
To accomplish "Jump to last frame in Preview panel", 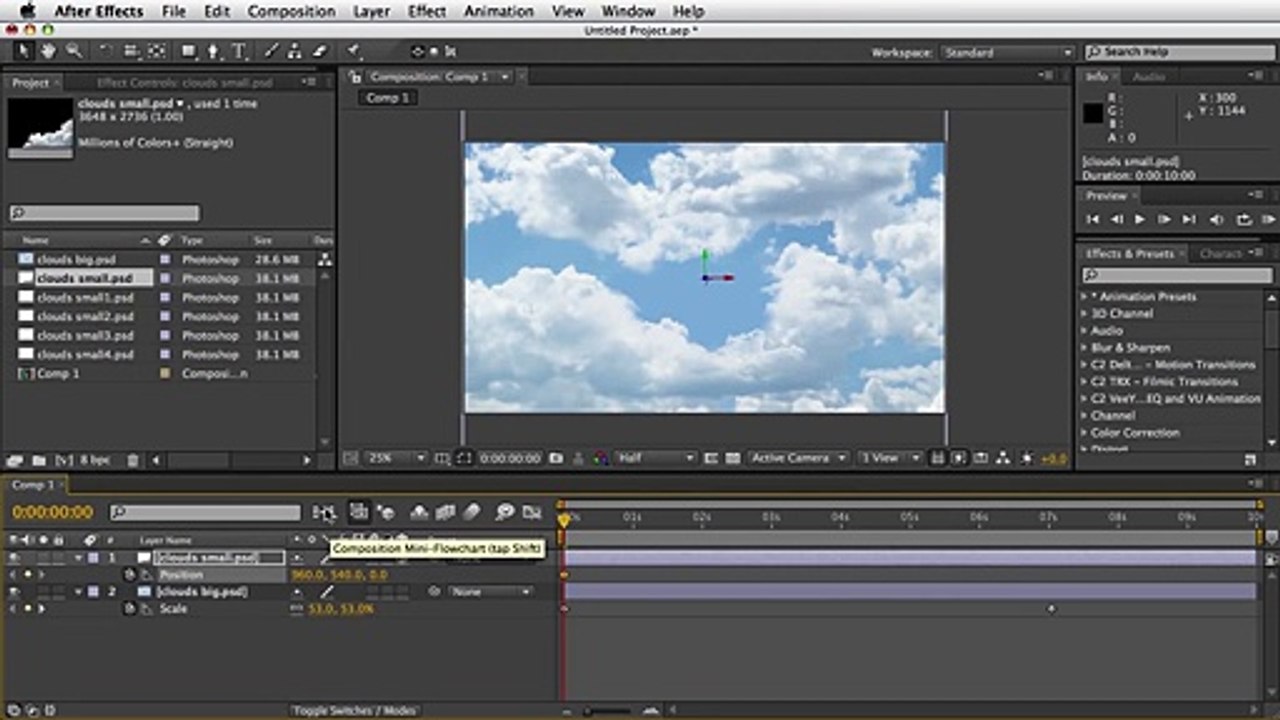I will tap(1189, 219).
